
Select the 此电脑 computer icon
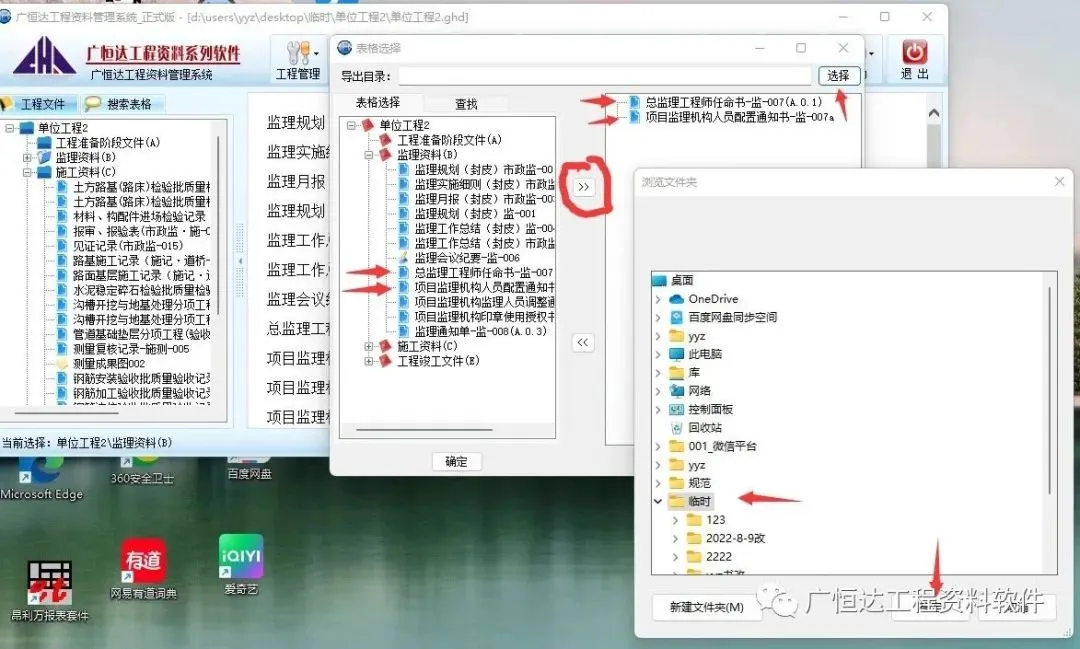tap(676, 354)
